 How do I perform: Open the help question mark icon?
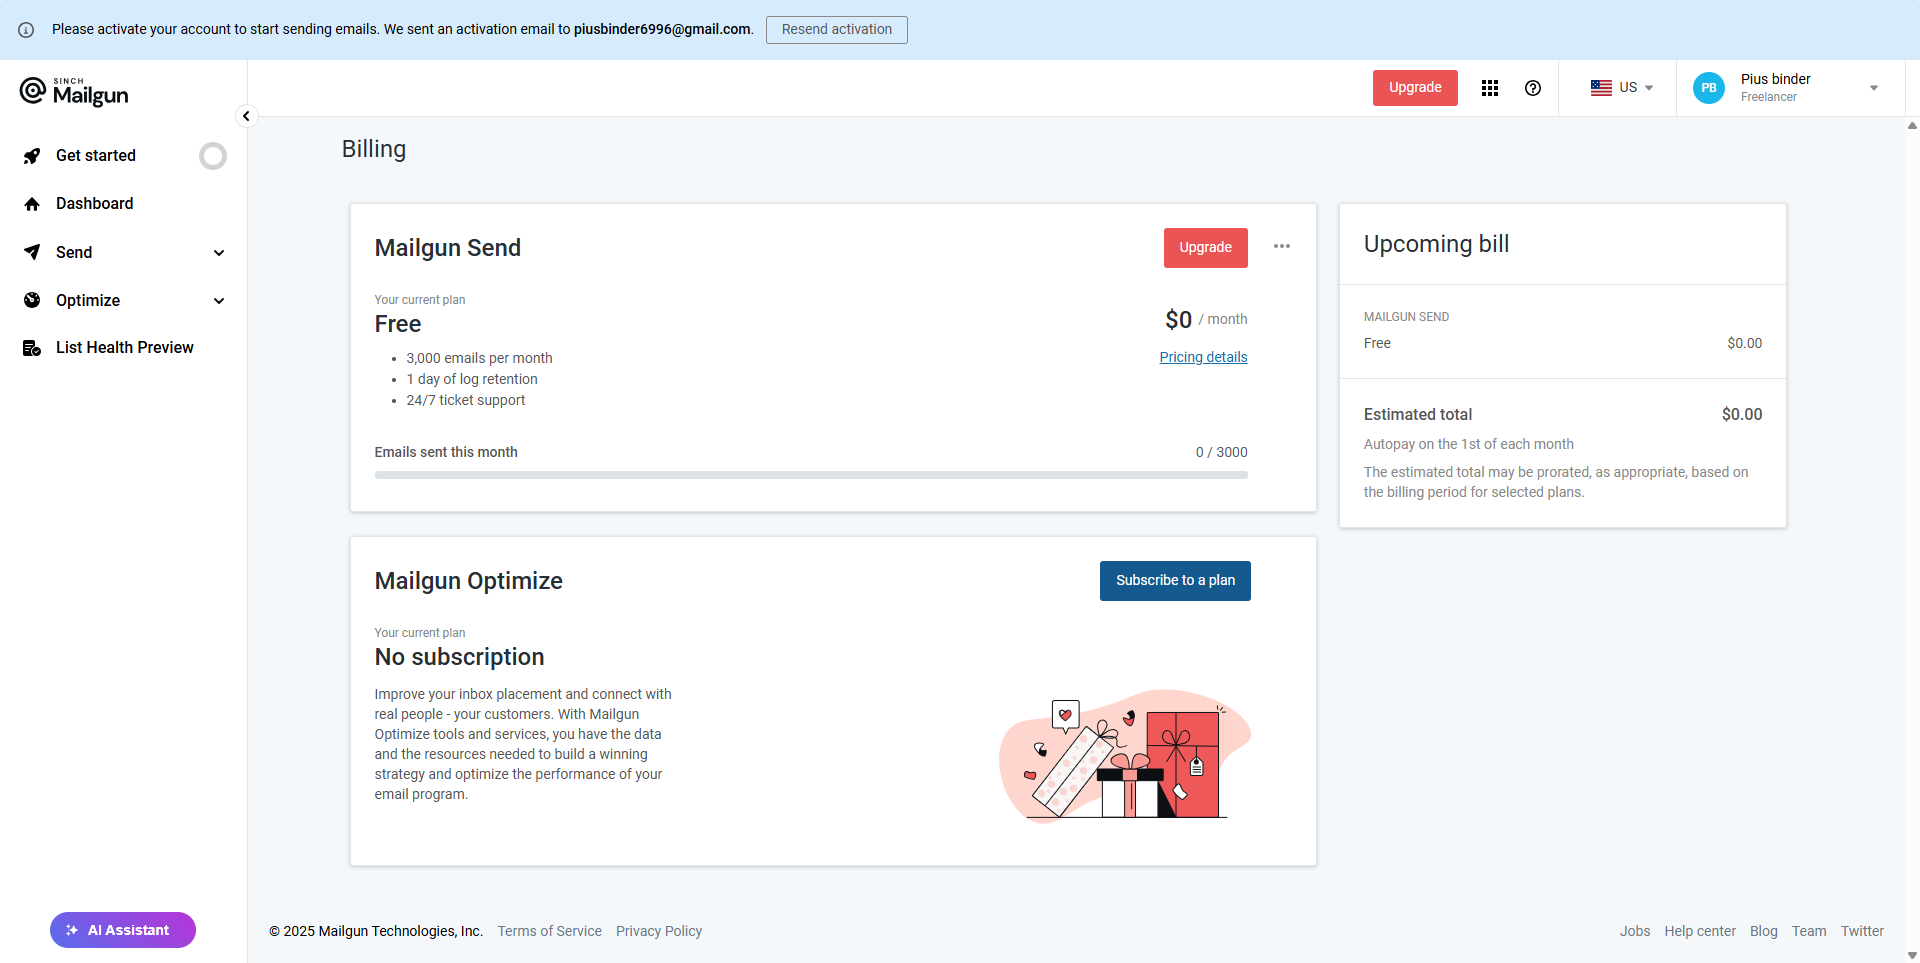(x=1533, y=88)
